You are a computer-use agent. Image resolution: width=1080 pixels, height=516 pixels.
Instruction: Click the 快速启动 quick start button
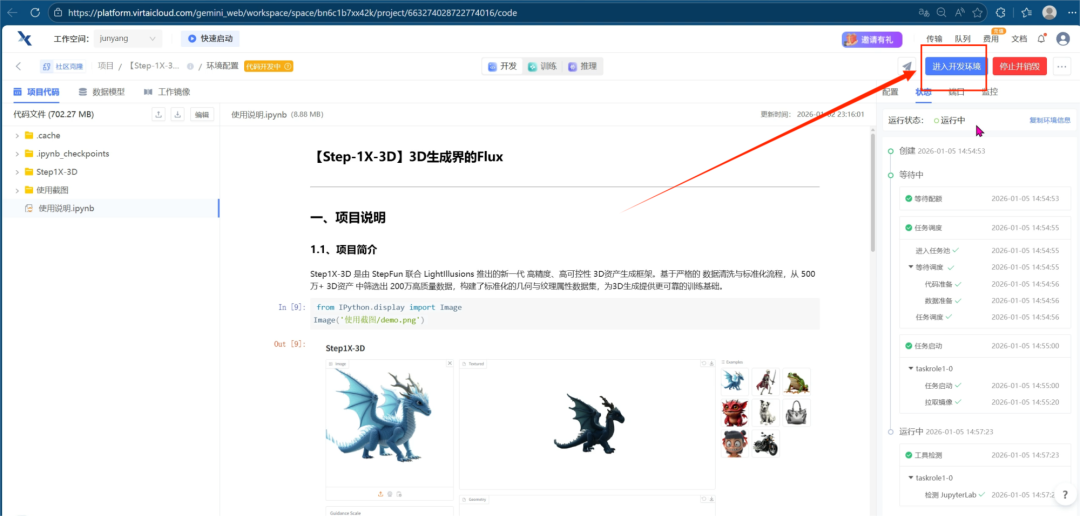pyautogui.click(x=210, y=39)
